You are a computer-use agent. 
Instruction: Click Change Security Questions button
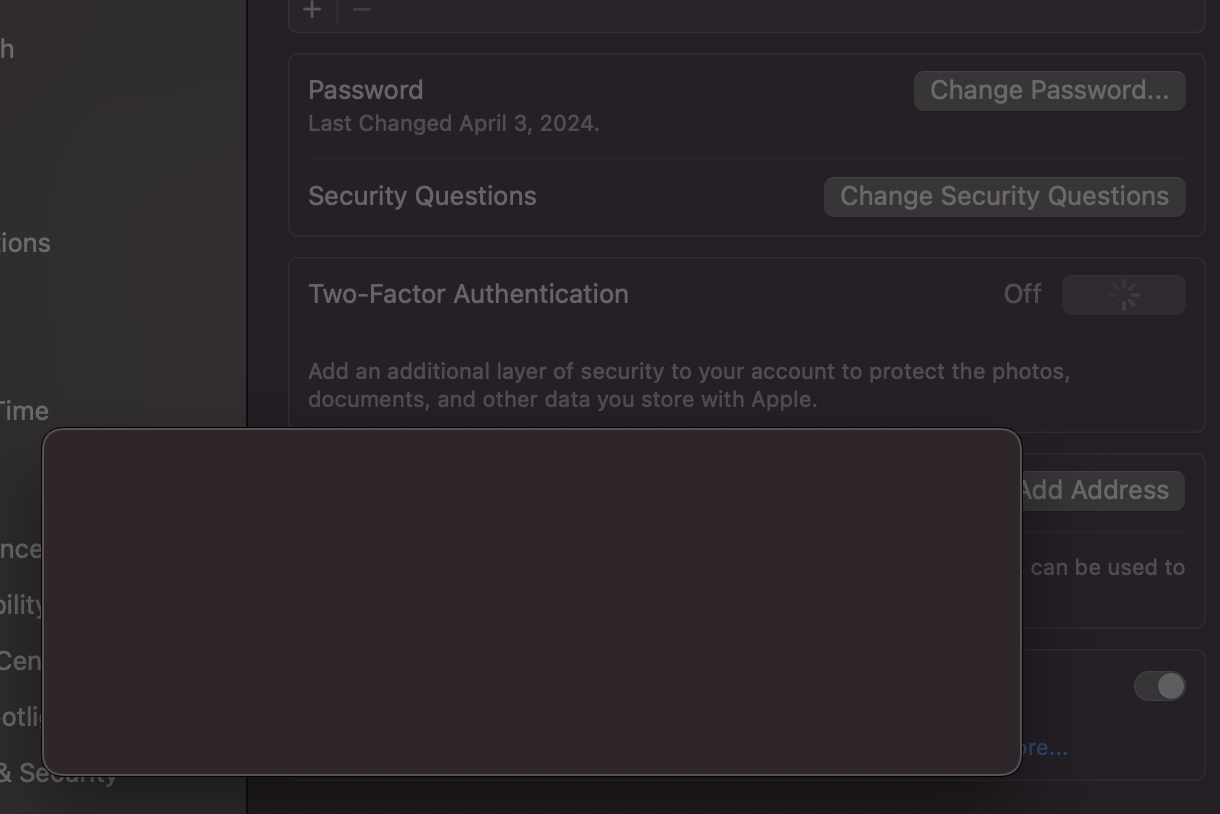1005,197
